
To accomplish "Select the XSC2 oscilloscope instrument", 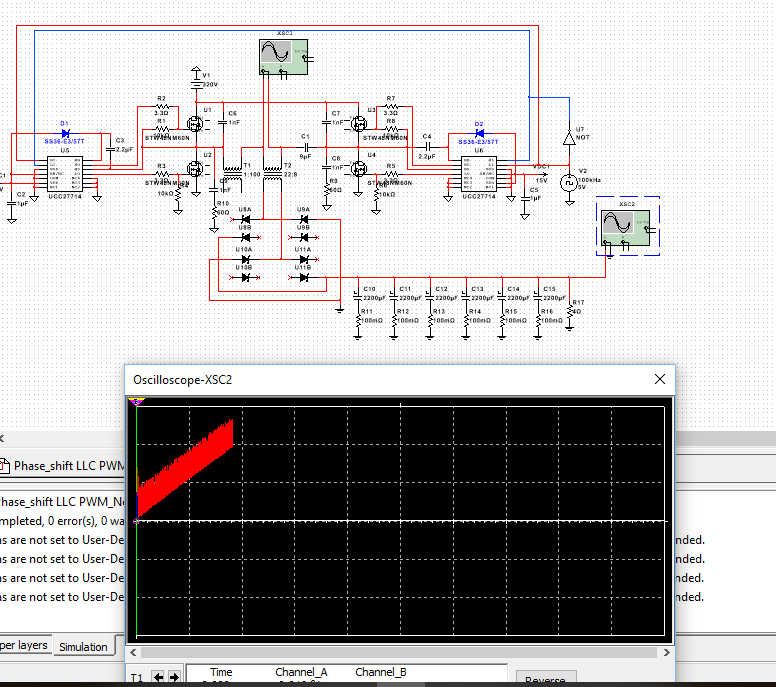I will tap(625, 227).
